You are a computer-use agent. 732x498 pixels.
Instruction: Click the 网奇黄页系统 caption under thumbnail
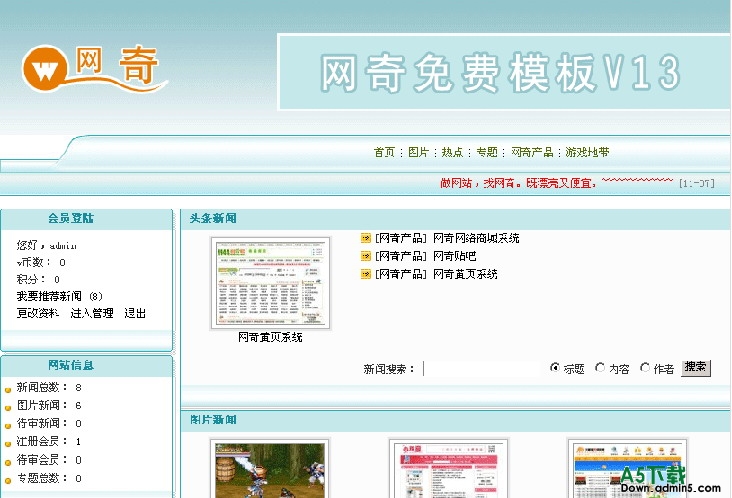tap(270, 337)
